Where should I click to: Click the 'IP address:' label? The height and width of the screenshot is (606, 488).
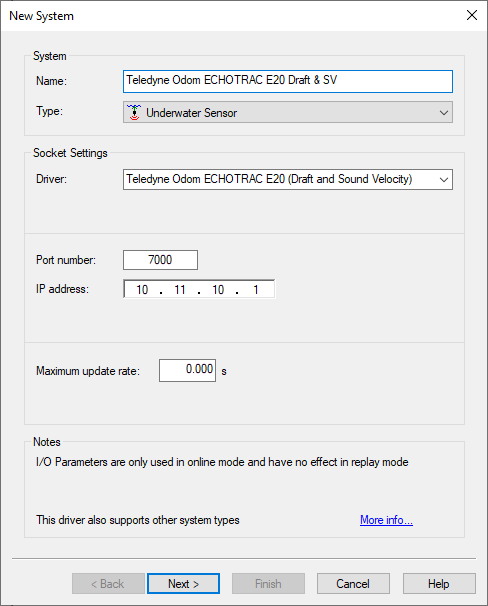point(62,289)
